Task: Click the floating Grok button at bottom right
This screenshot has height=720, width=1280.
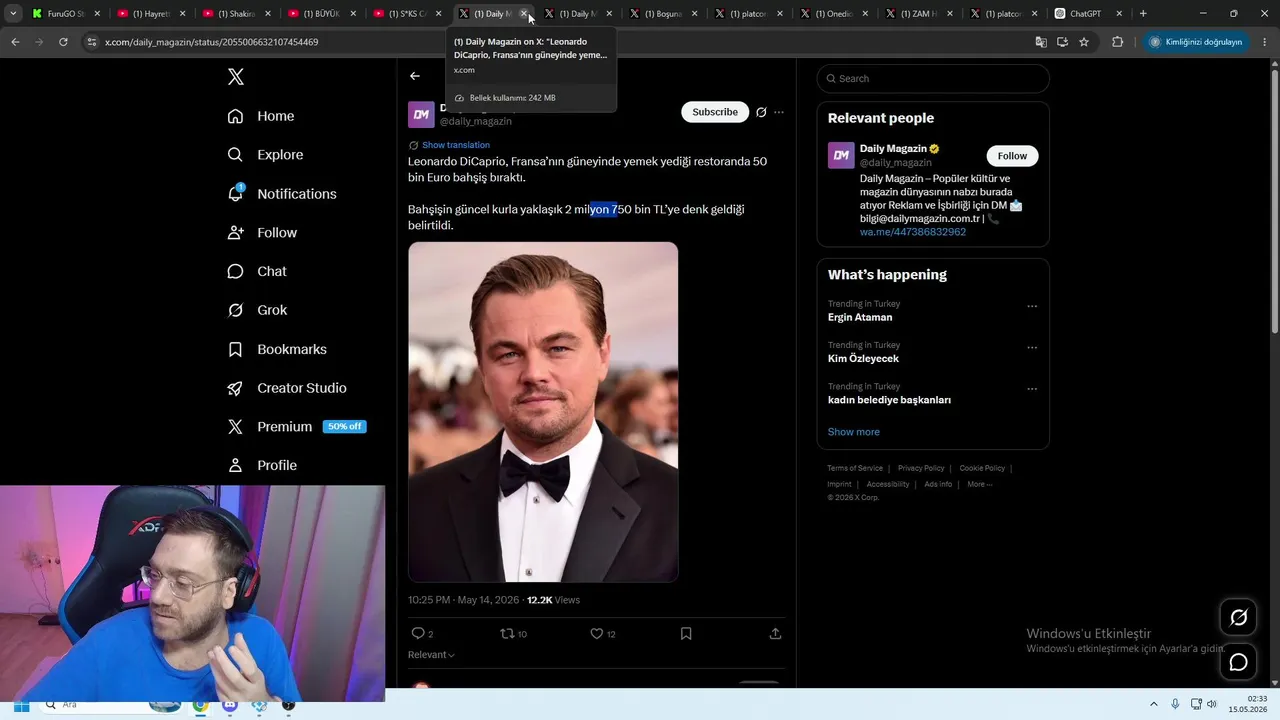Action: [1238, 618]
